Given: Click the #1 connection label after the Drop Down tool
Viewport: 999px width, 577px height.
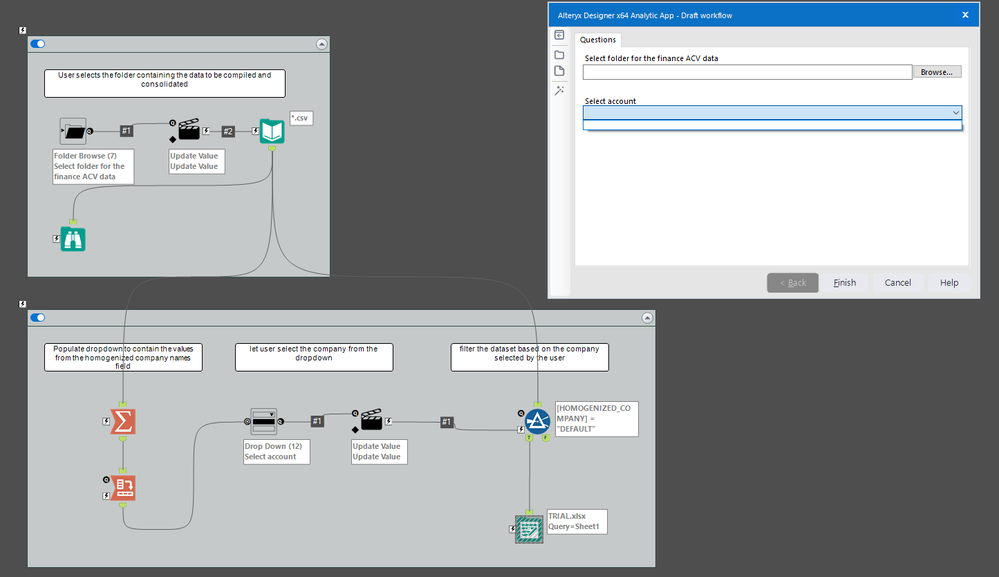Looking at the screenshot, I should [x=317, y=421].
